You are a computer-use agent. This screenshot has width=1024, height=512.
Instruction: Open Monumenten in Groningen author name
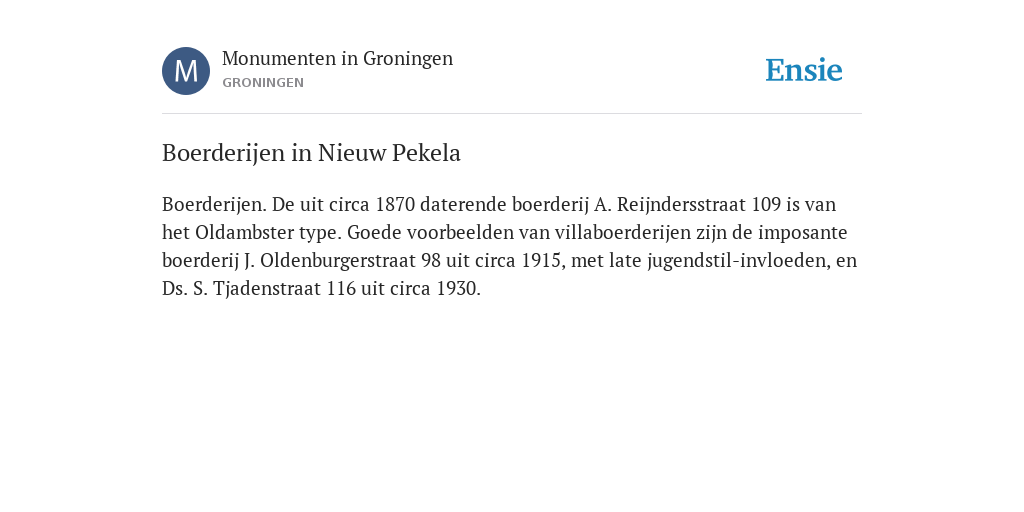coord(337,58)
